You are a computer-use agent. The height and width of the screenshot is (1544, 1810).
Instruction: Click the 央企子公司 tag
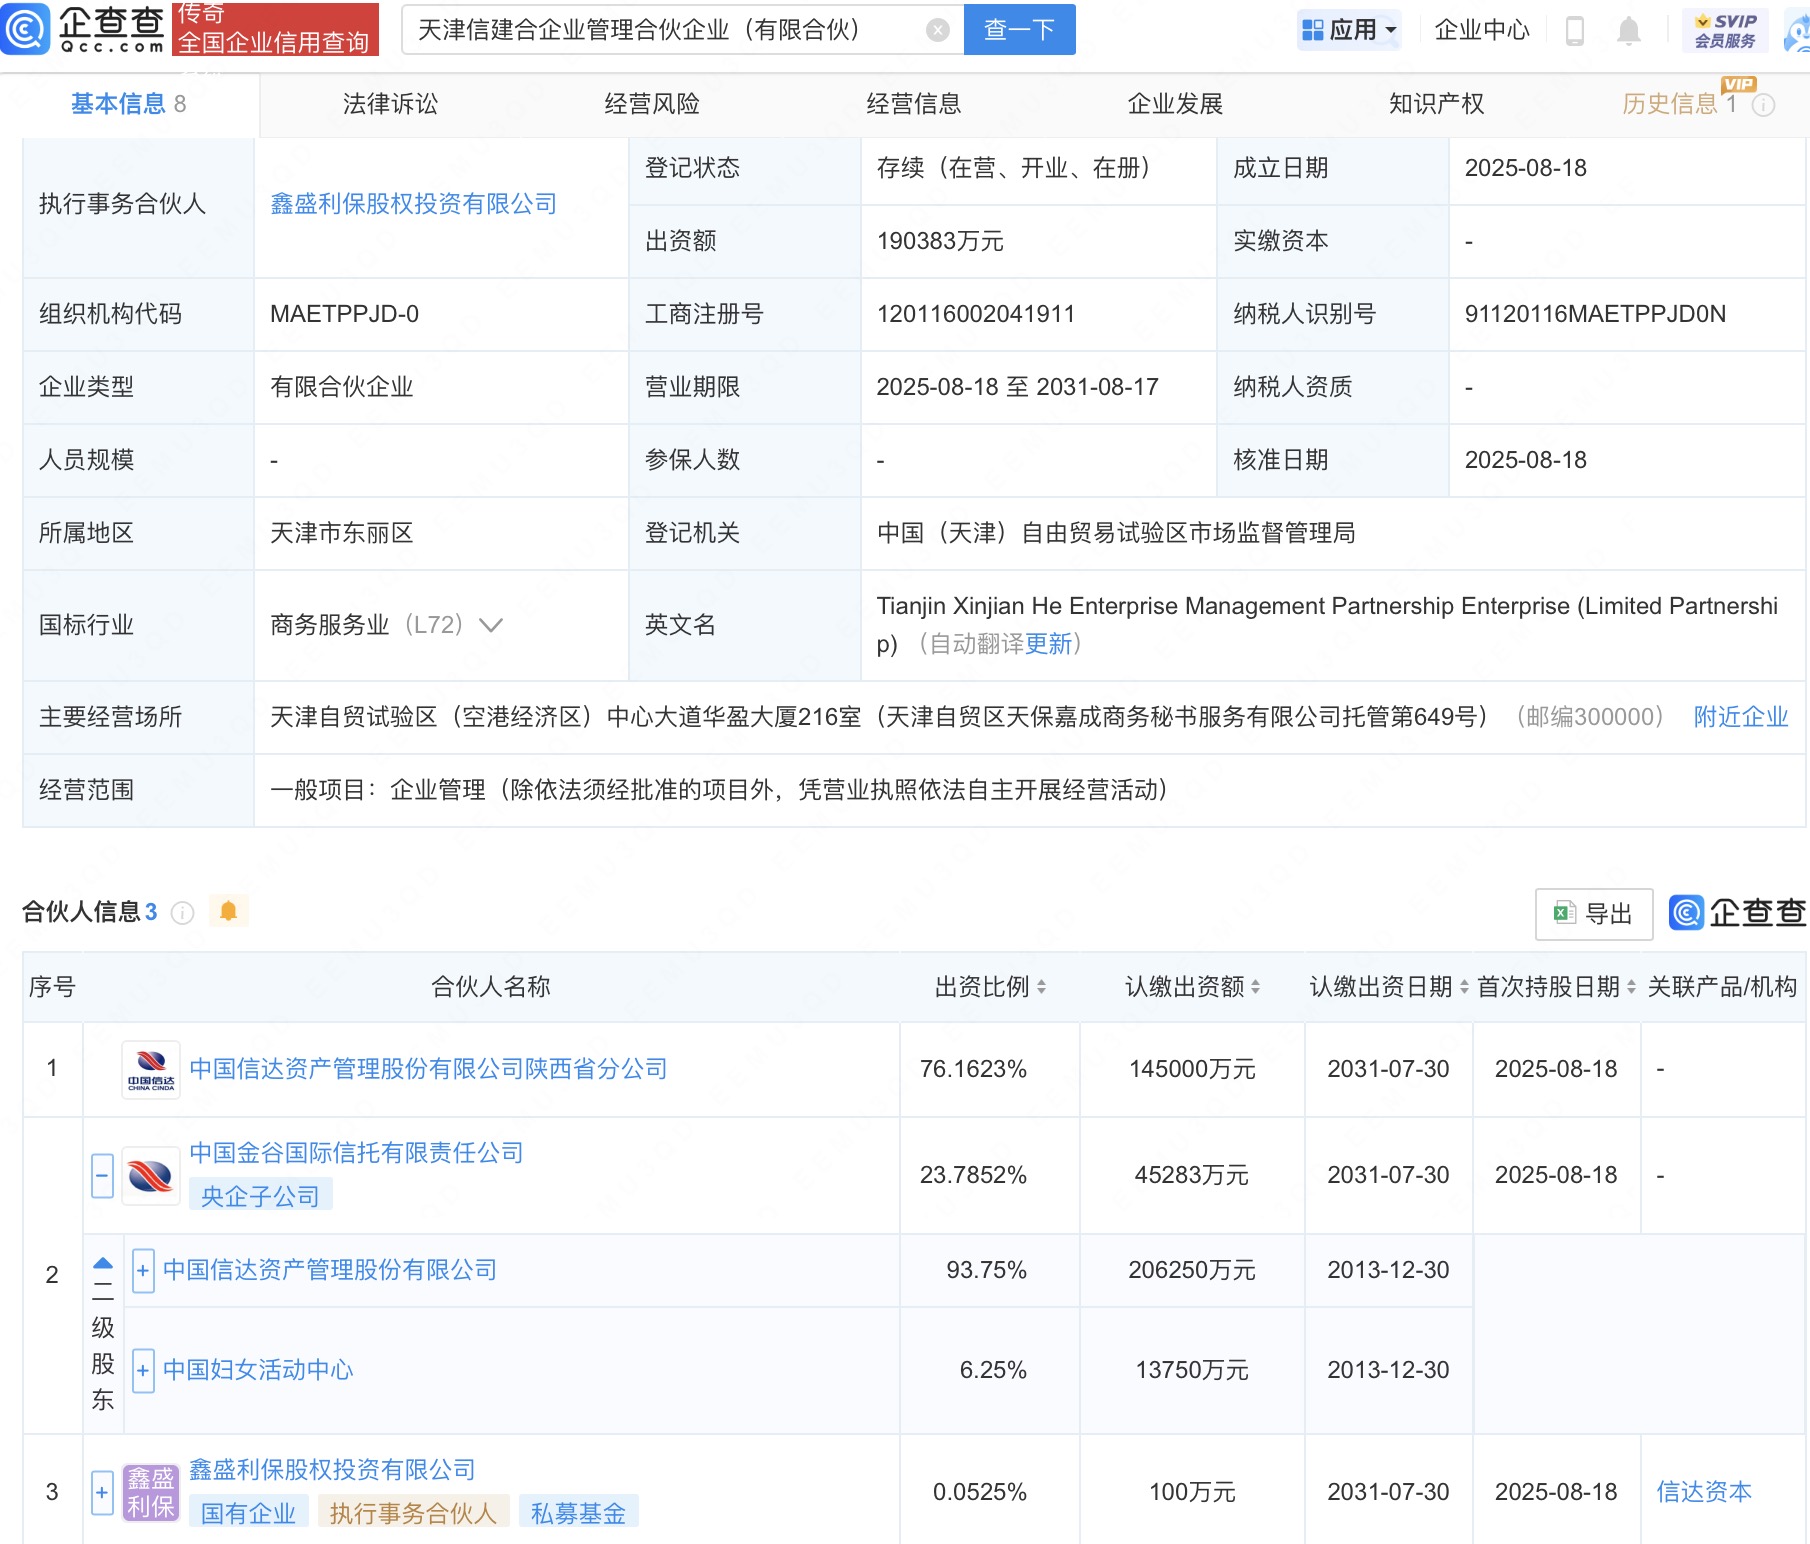click(x=260, y=1196)
